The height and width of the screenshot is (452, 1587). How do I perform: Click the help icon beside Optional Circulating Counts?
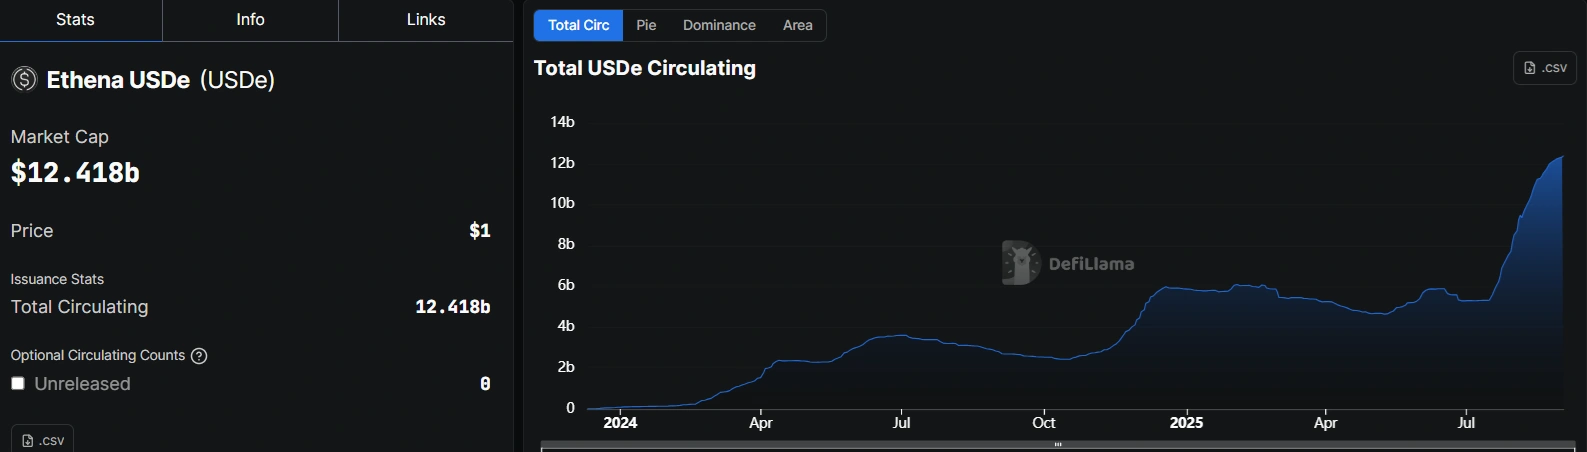point(199,356)
